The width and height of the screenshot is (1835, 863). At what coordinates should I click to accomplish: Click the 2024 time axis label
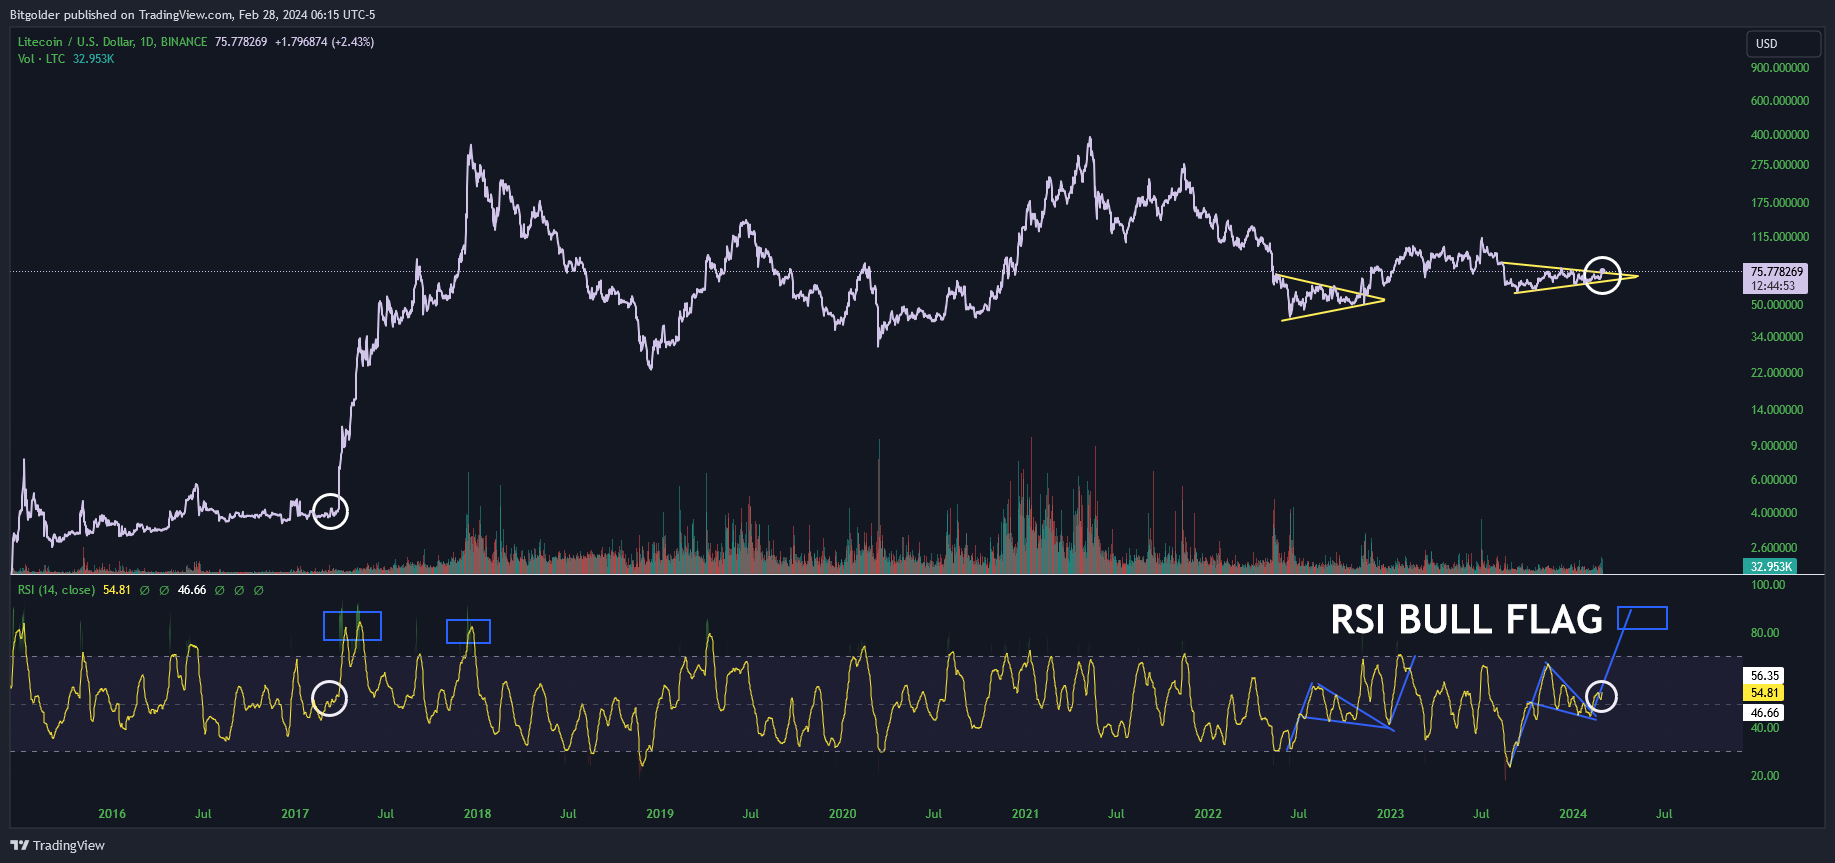[1573, 814]
